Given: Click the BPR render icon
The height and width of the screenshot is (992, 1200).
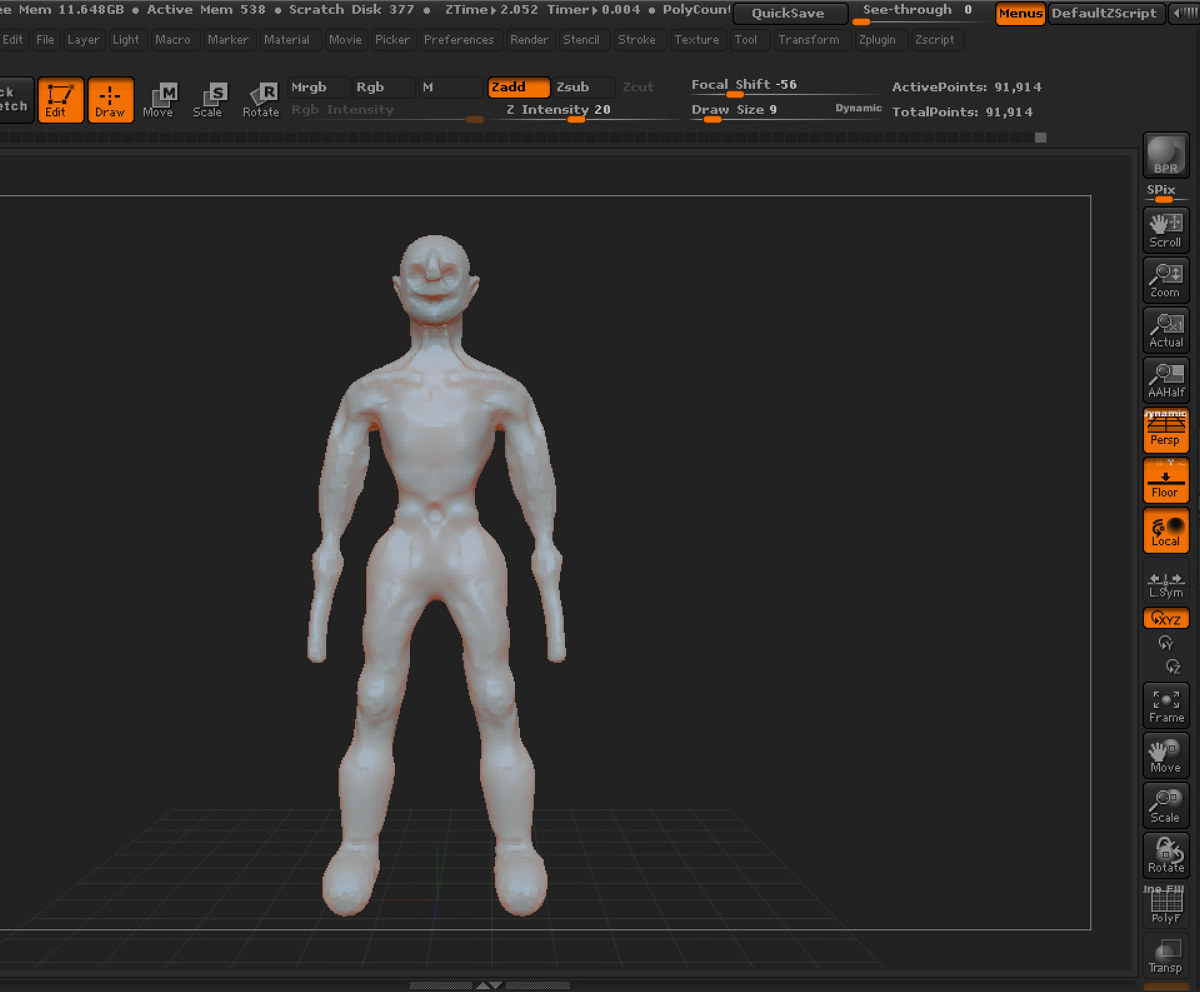Looking at the screenshot, I should (x=1165, y=155).
